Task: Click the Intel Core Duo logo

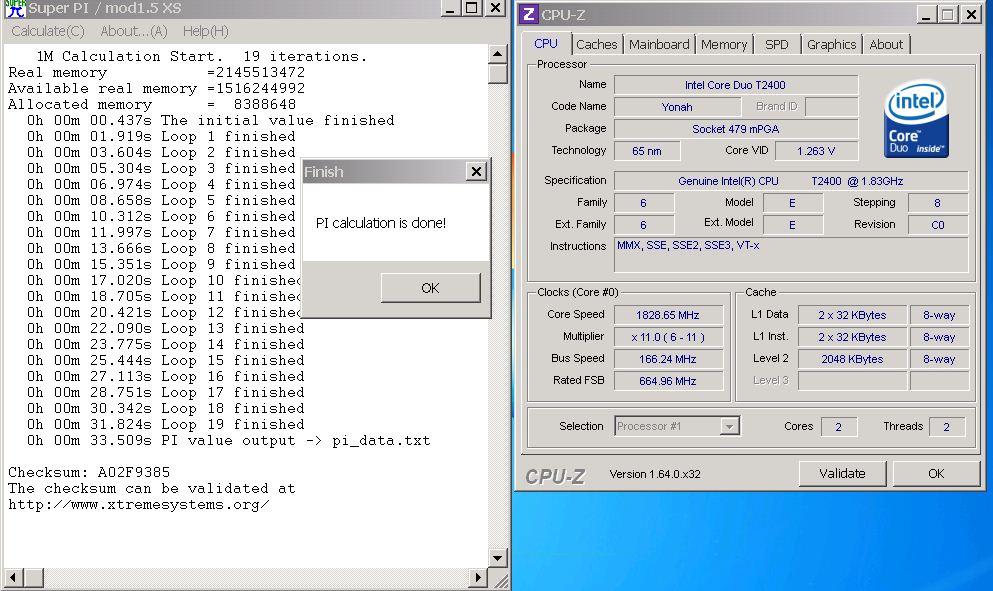Action: [916, 118]
